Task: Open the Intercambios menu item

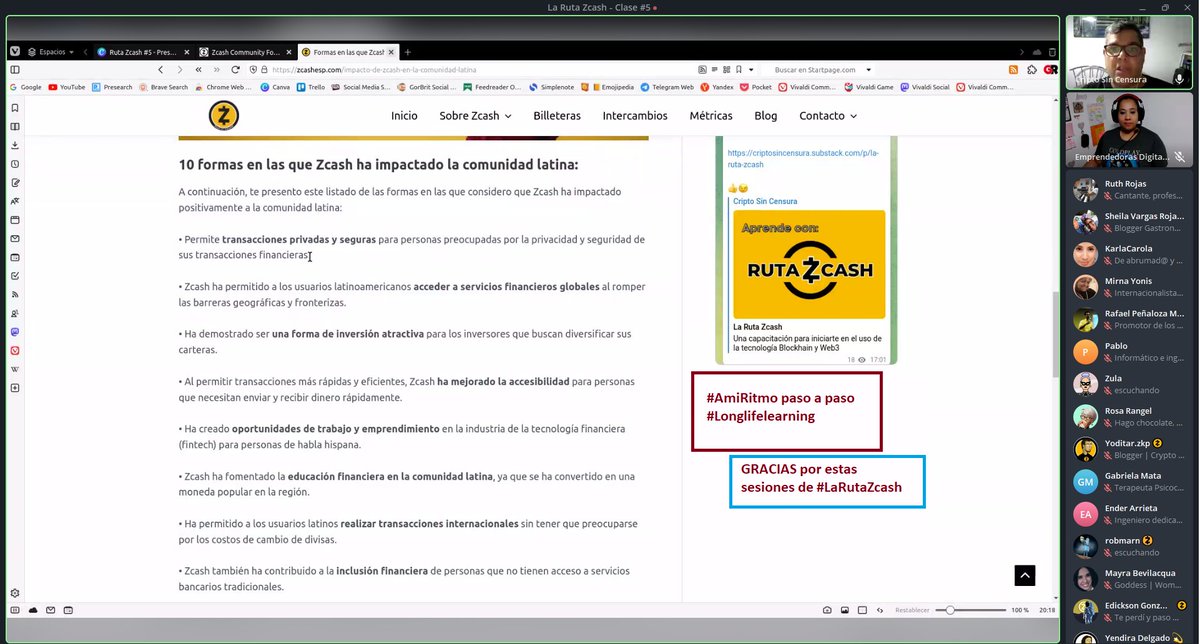Action: point(635,116)
